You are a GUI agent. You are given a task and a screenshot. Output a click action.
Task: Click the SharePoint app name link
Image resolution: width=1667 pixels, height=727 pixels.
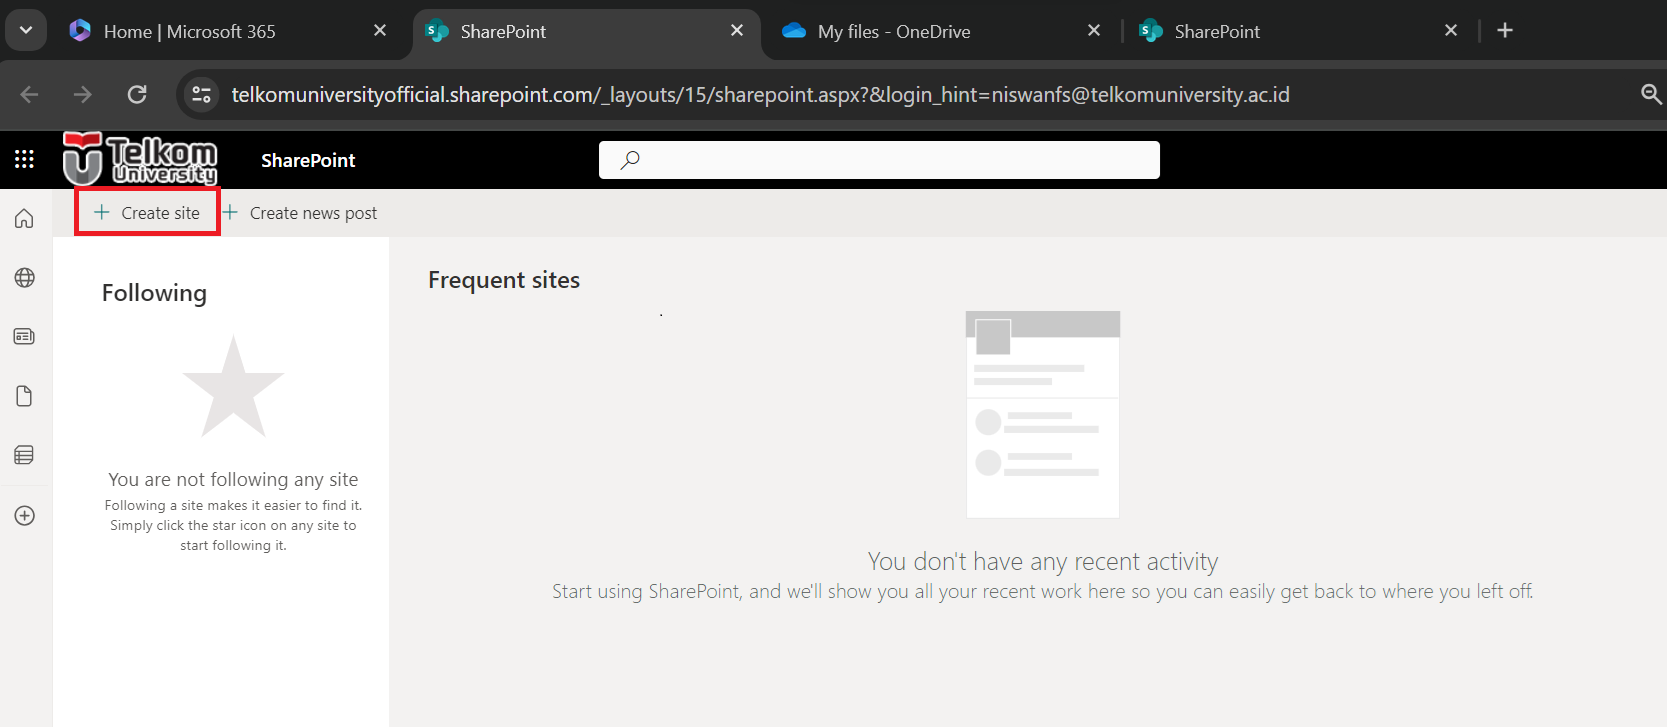tap(308, 160)
